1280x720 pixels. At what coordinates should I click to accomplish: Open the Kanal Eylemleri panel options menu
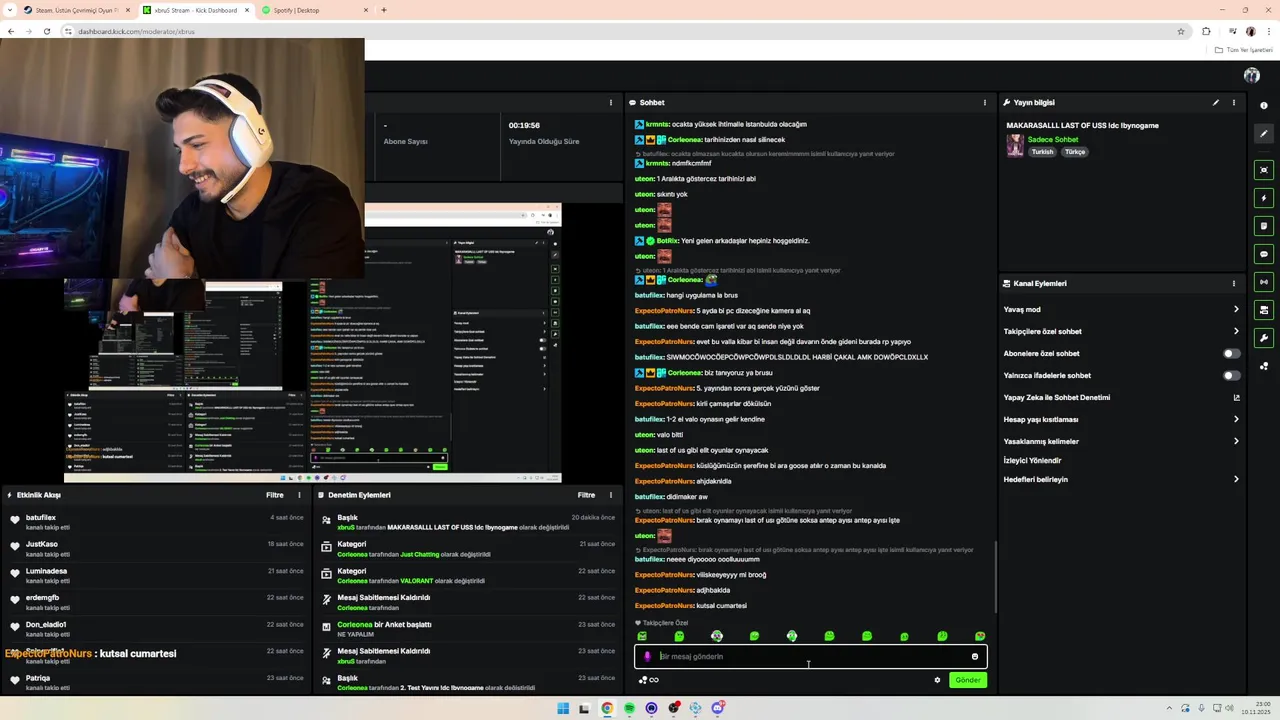click(x=1234, y=283)
